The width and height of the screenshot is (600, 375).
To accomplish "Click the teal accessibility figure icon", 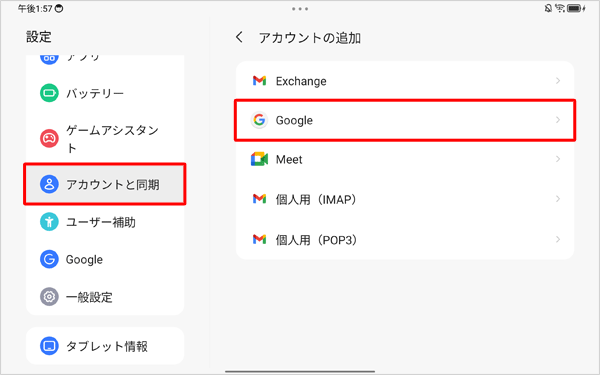I will click(49, 222).
